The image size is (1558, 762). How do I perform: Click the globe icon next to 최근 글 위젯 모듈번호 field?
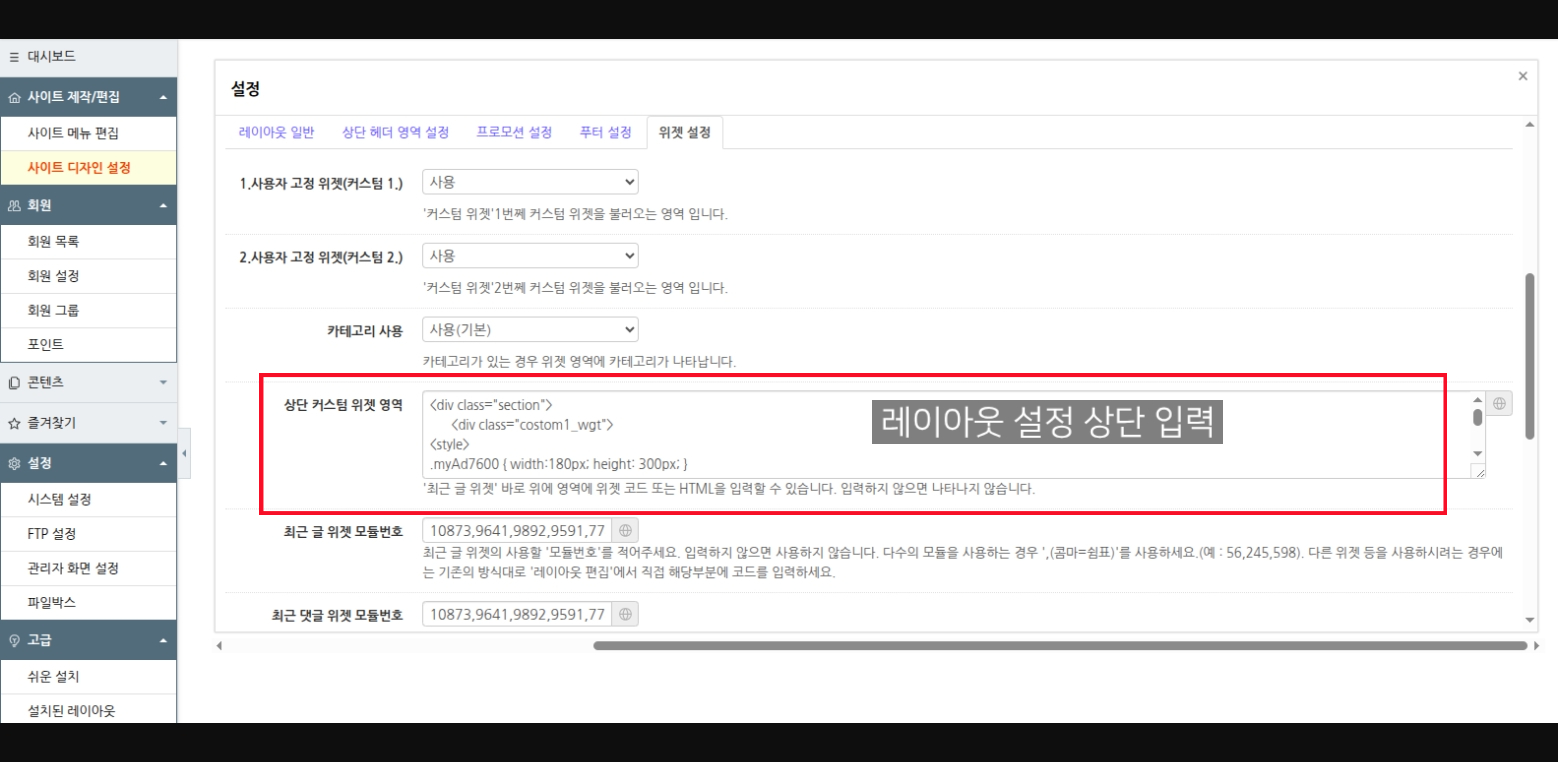(624, 530)
